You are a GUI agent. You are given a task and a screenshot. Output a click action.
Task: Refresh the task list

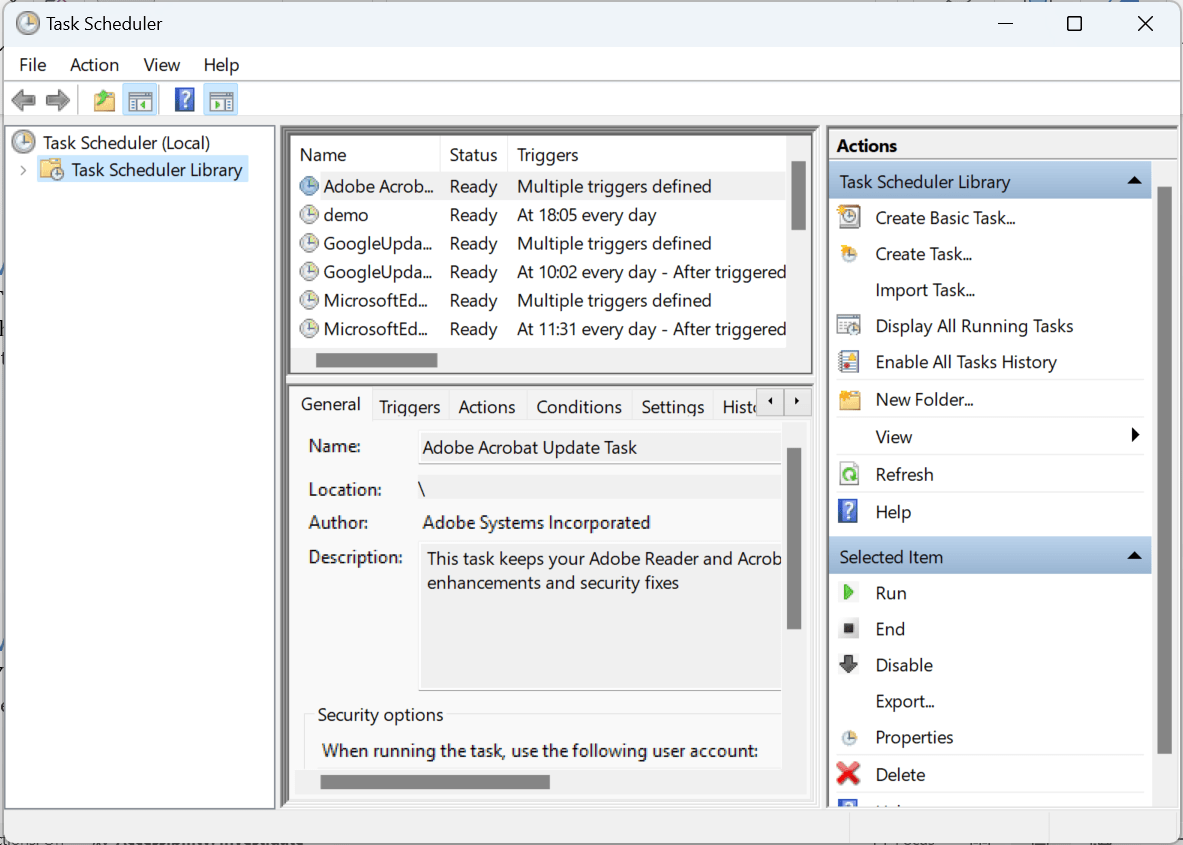[x=904, y=473]
